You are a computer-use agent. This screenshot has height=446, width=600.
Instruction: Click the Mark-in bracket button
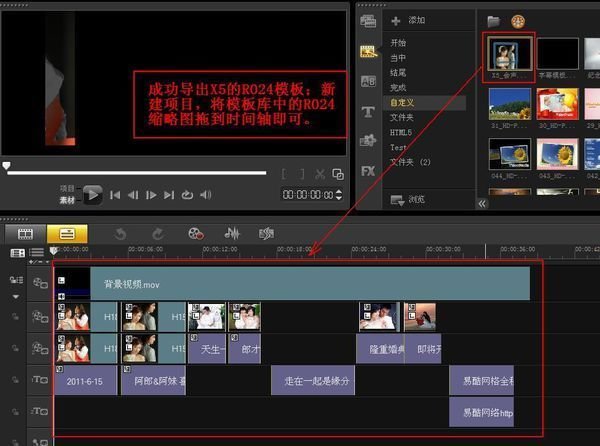(x=284, y=174)
